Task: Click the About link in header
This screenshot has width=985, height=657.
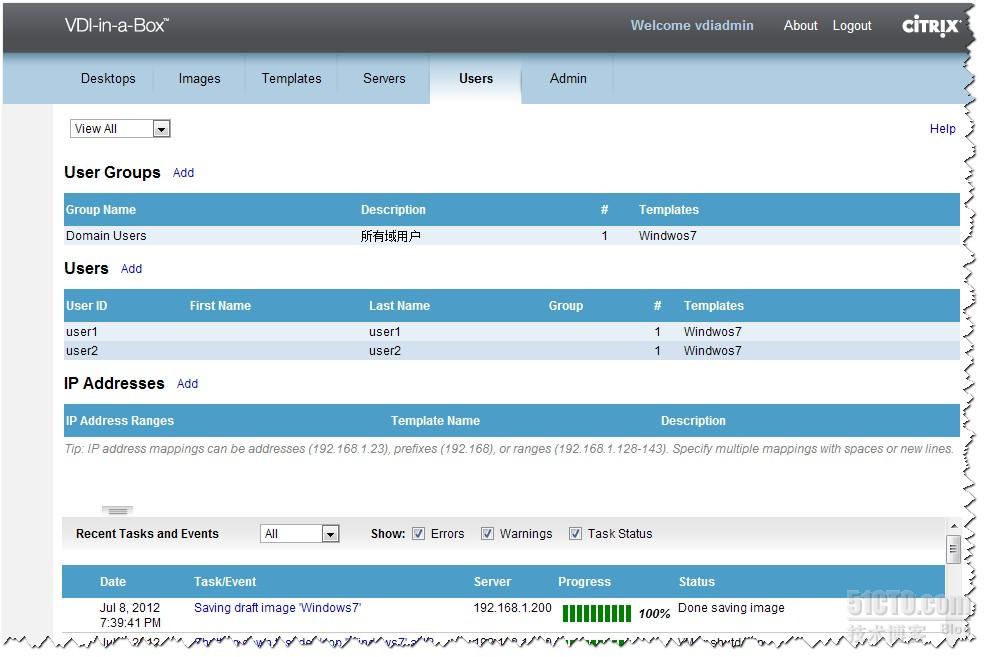Action: point(800,26)
